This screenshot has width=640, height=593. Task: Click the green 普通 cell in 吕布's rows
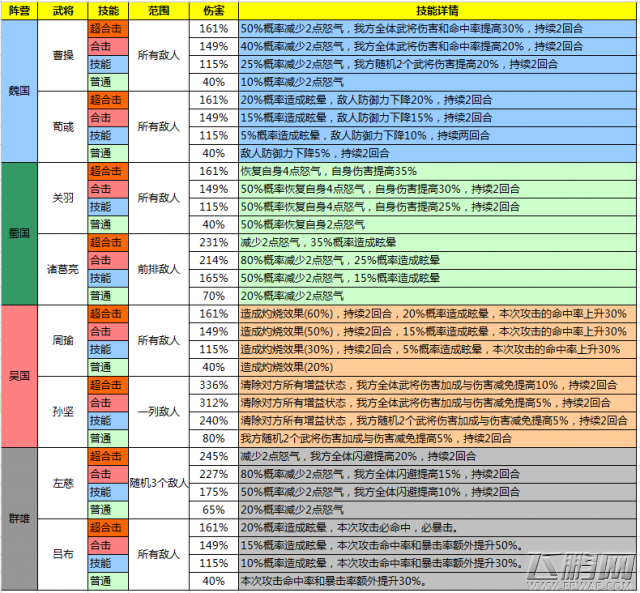click(108, 581)
